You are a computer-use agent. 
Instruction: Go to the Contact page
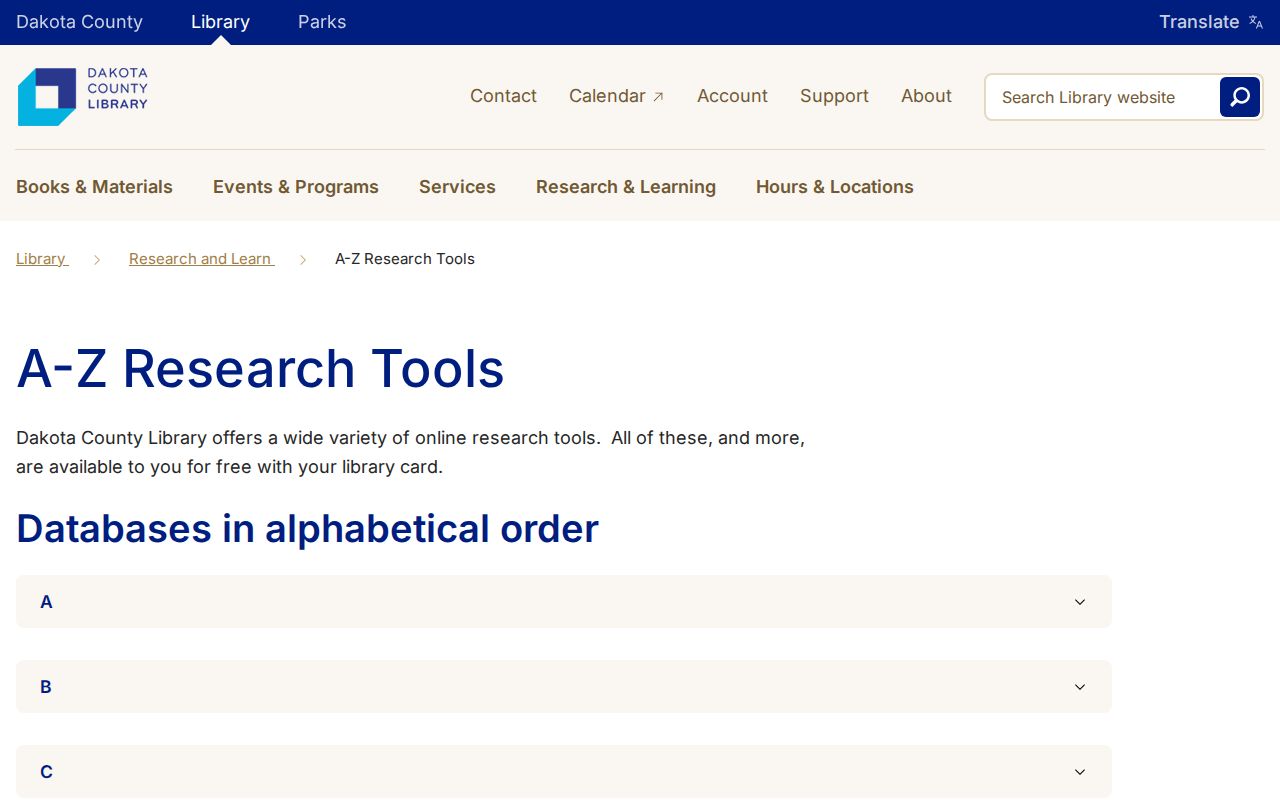503,96
